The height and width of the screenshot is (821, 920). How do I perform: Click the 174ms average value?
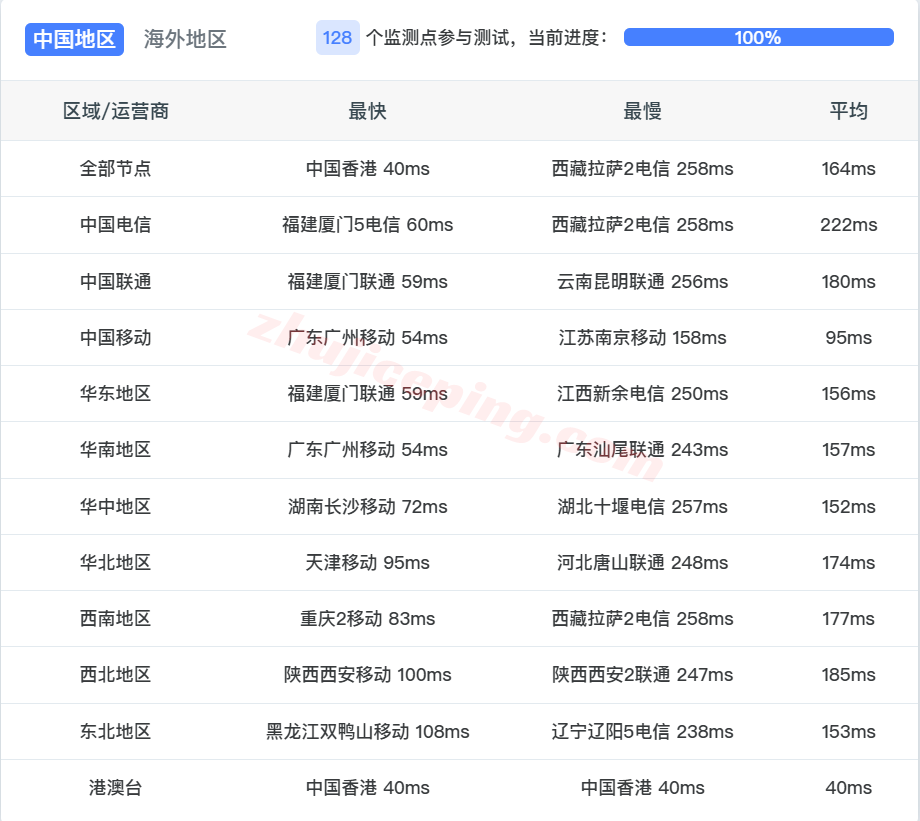848,562
